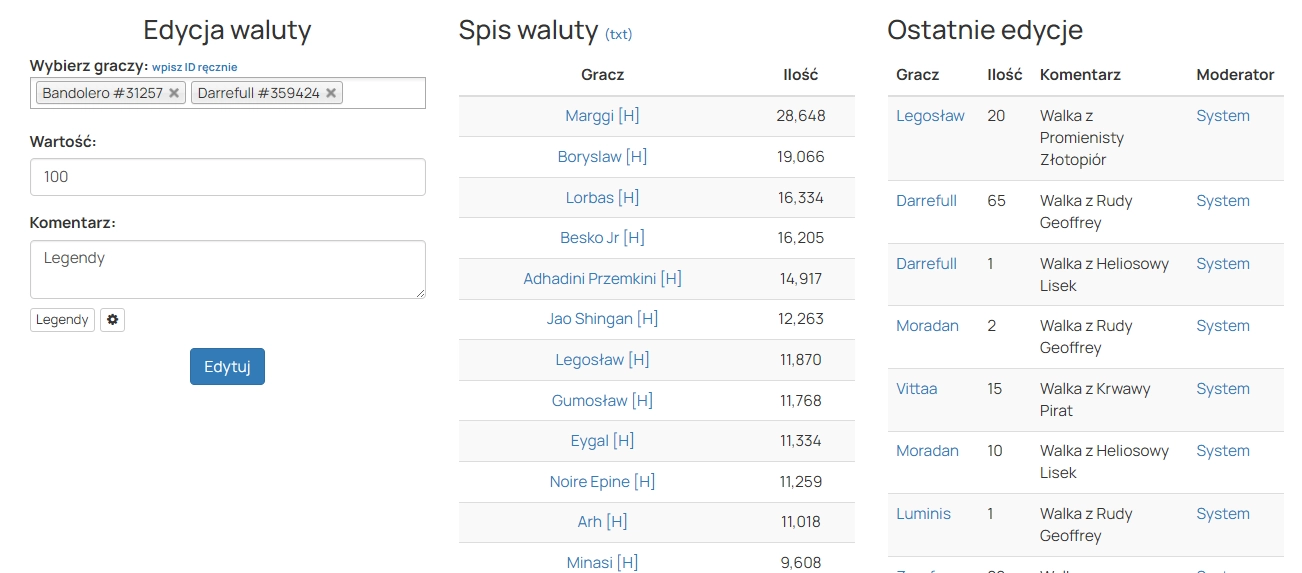Remove Darrefull #359424 tag
The height and width of the screenshot is (573, 1302).
click(331, 93)
